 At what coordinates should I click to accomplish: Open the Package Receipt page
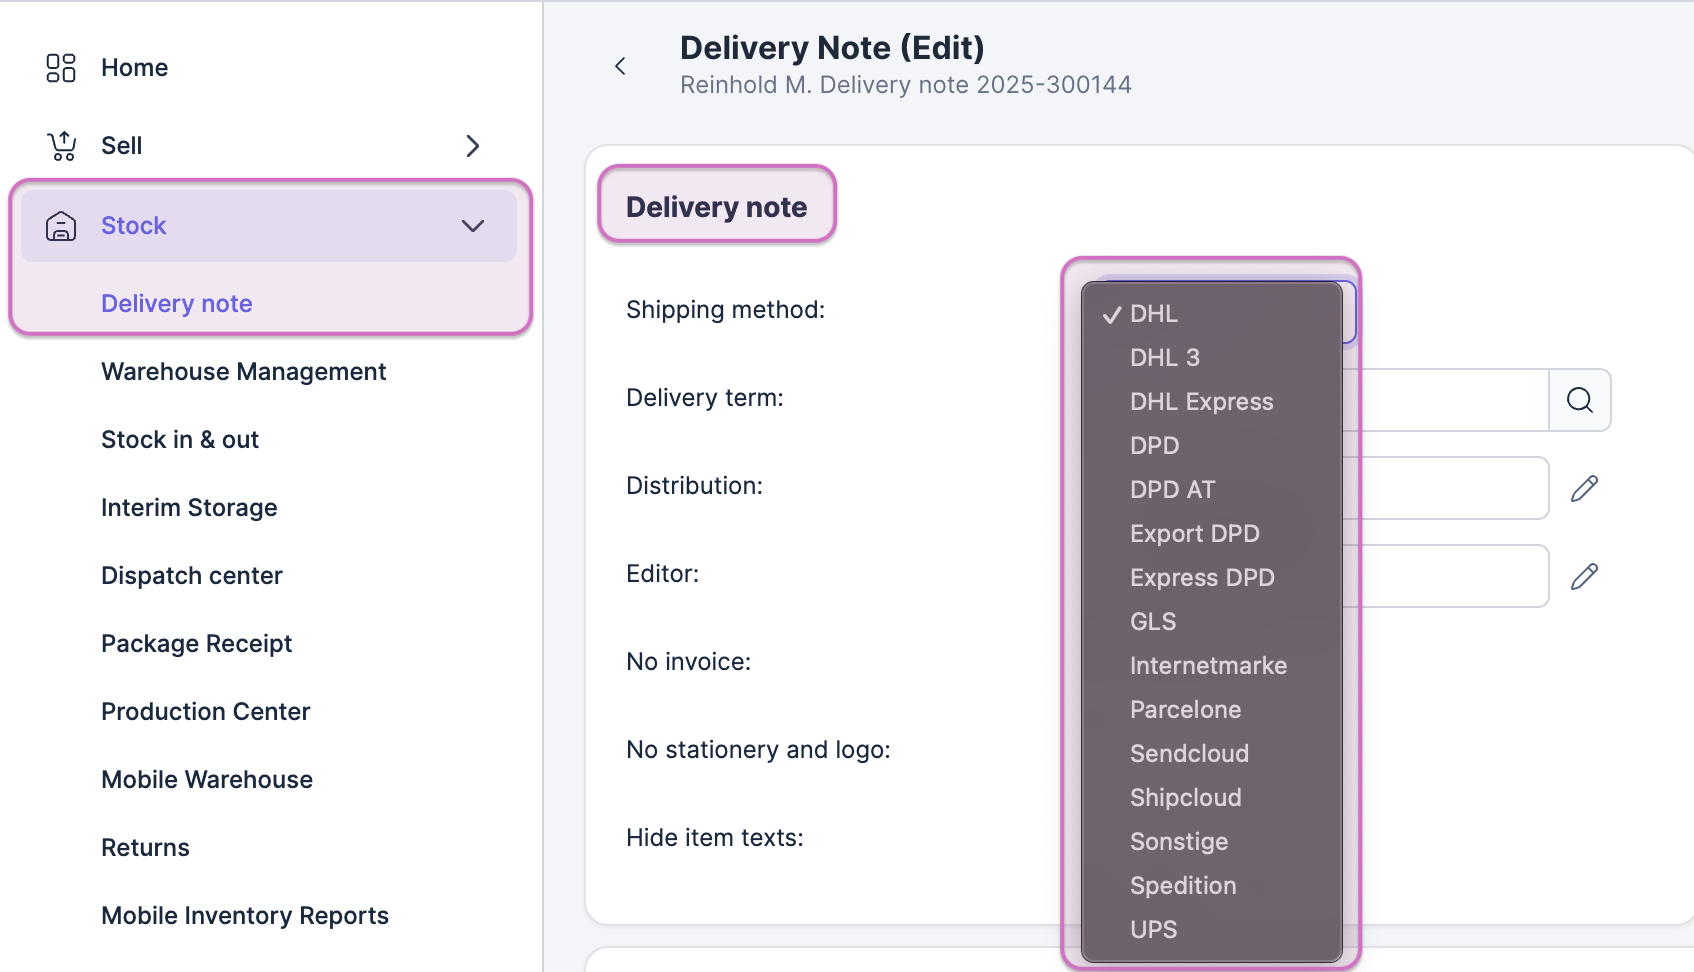[x=196, y=644]
